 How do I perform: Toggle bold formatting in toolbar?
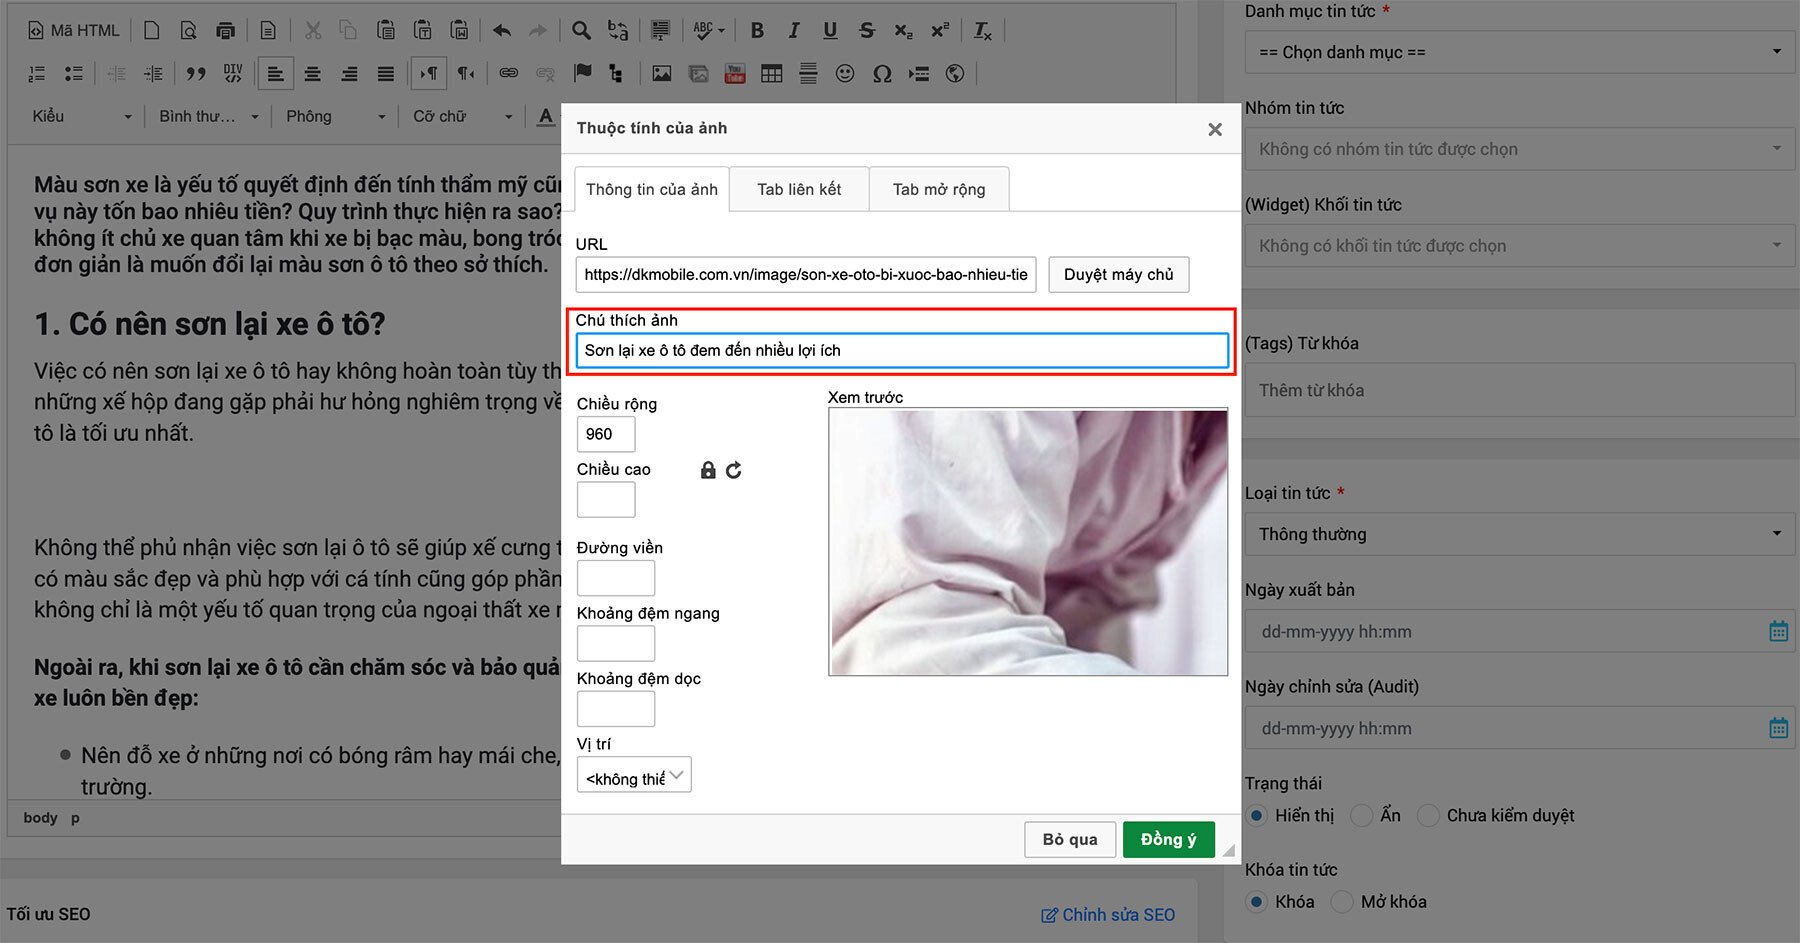(757, 31)
